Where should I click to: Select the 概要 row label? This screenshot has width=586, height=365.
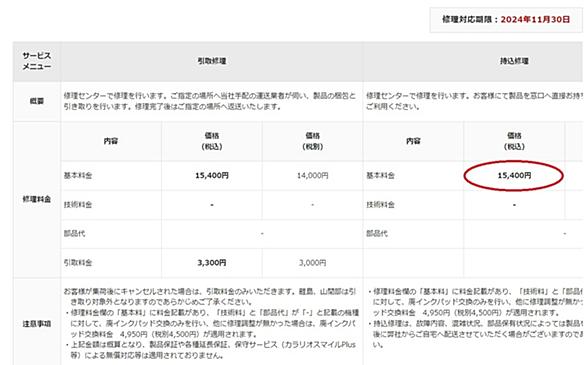[37, 101]
